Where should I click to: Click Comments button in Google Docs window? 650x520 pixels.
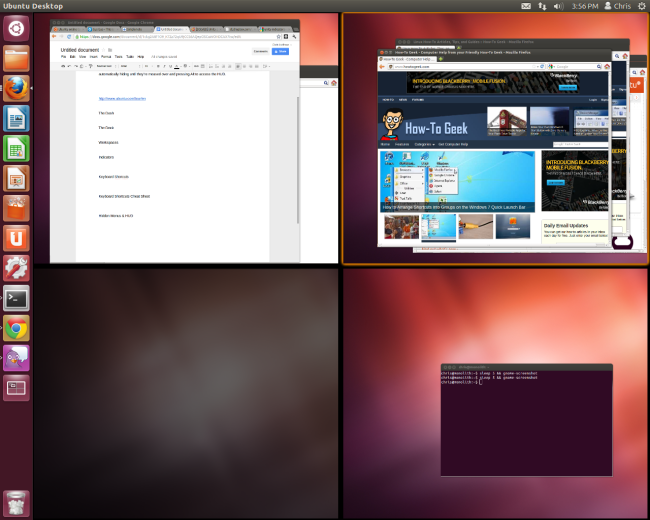tap(261, 51)
